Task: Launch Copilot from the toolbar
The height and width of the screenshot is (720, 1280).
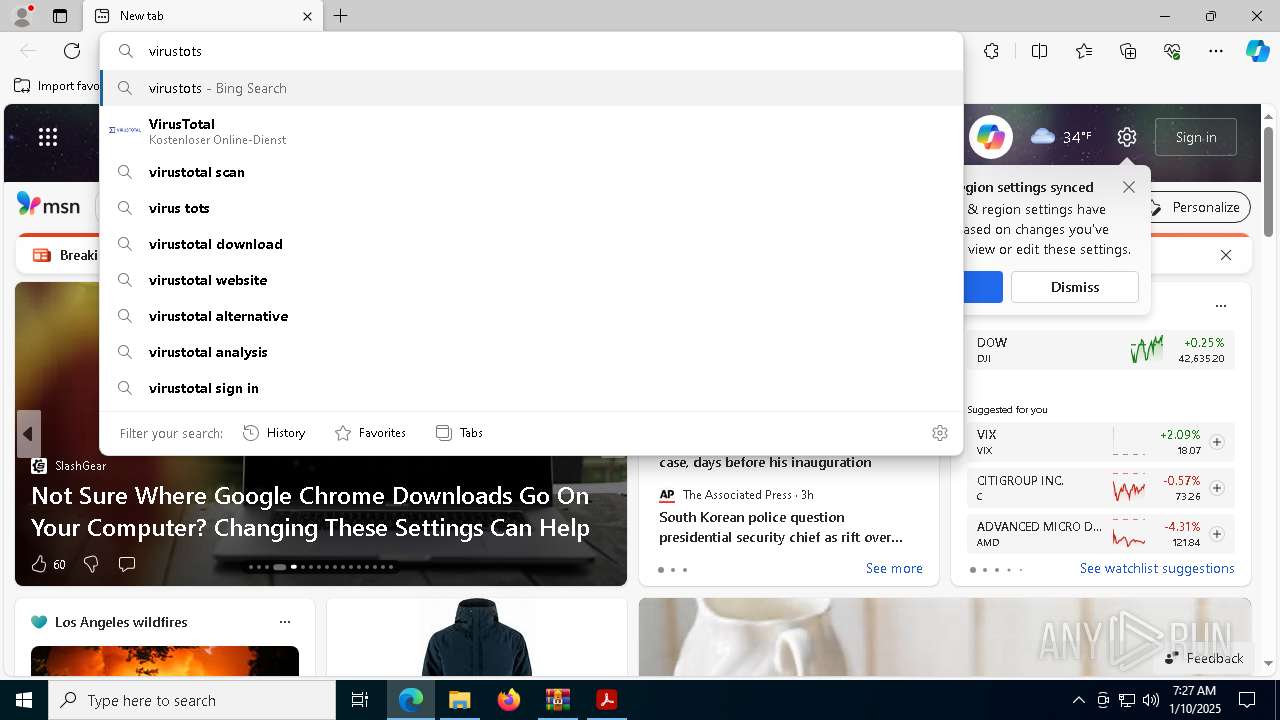Action: click(x=1257, y=51)
